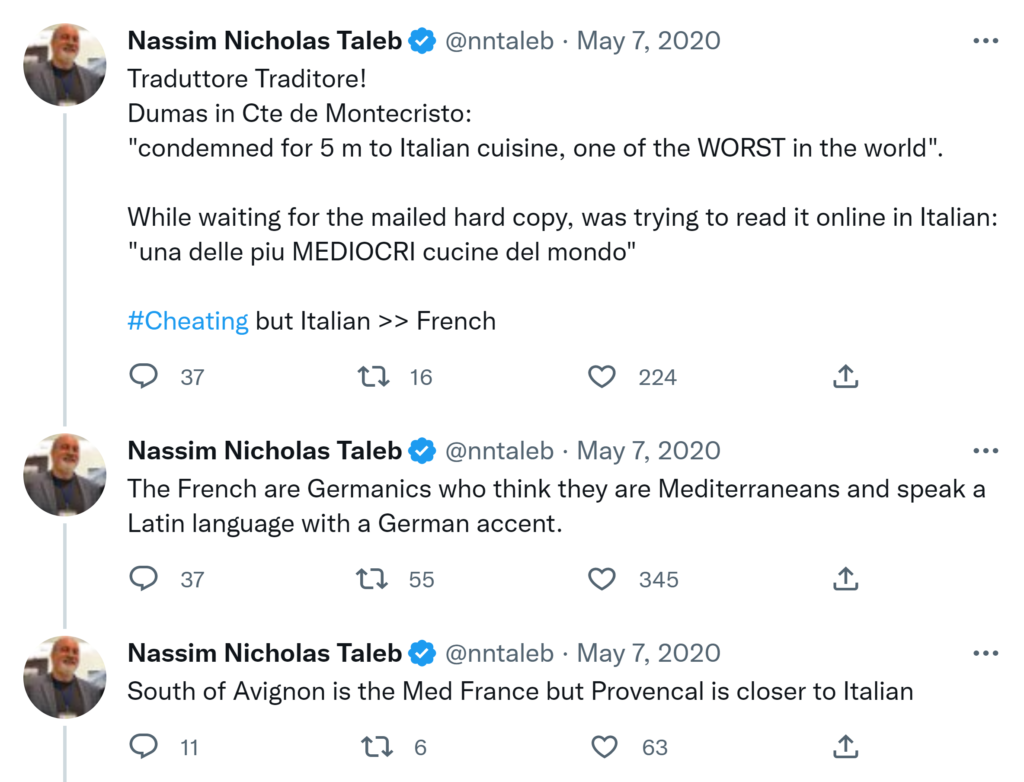1024x782 pixels.
Task: Open more options on the Germanics tweet
Action: (x=985, y=451)
